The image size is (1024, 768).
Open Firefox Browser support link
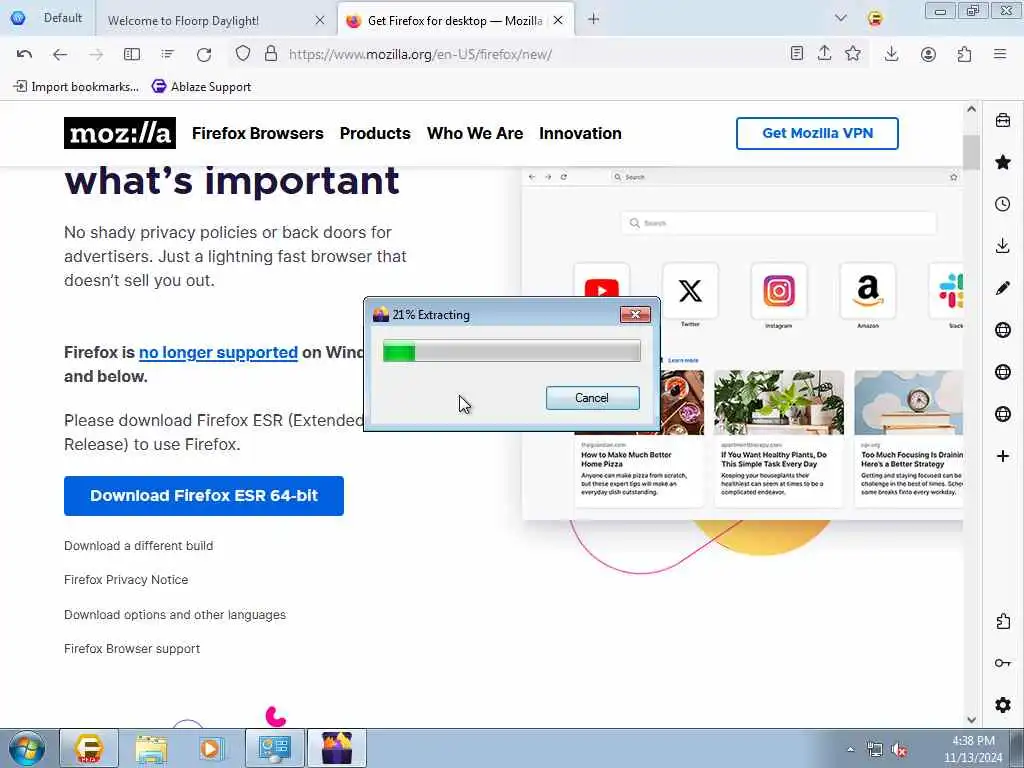[132, 648]
